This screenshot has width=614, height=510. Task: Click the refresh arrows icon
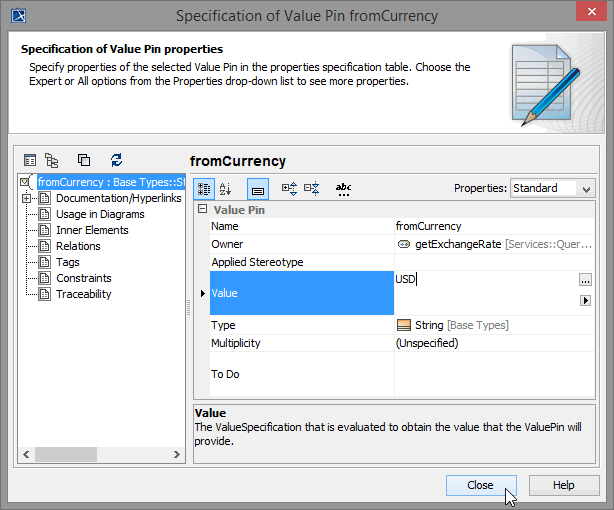[x=116, y=160]
